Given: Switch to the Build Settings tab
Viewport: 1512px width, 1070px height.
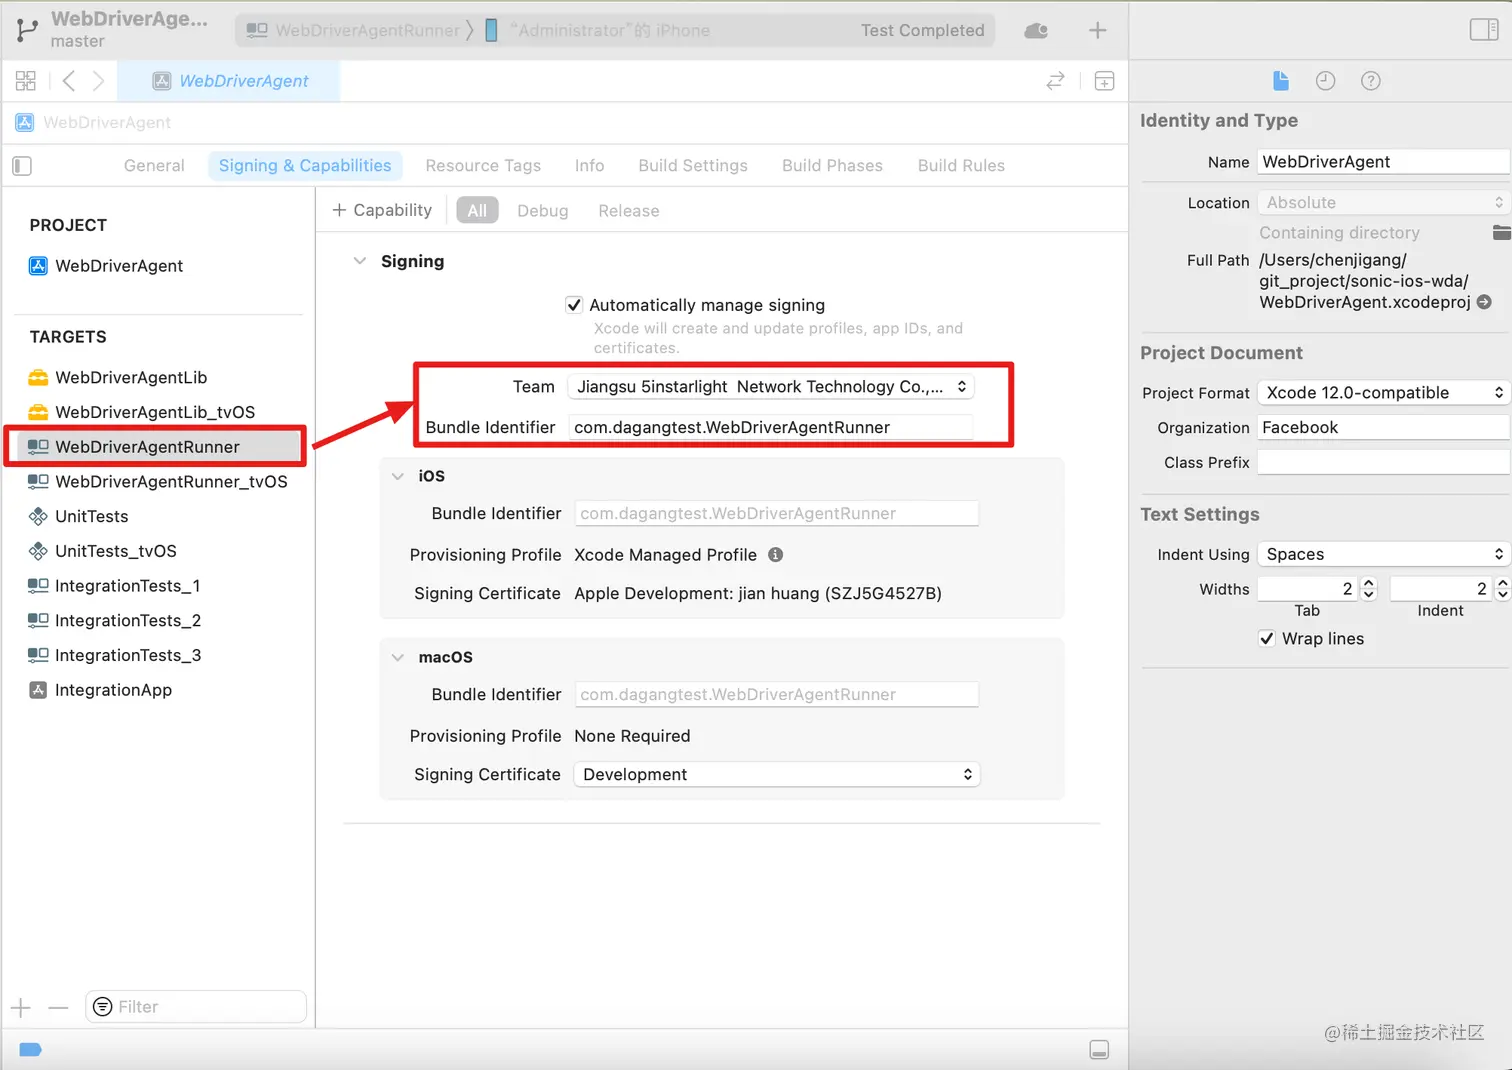Looking at the screenshot, I should [693, 166].
